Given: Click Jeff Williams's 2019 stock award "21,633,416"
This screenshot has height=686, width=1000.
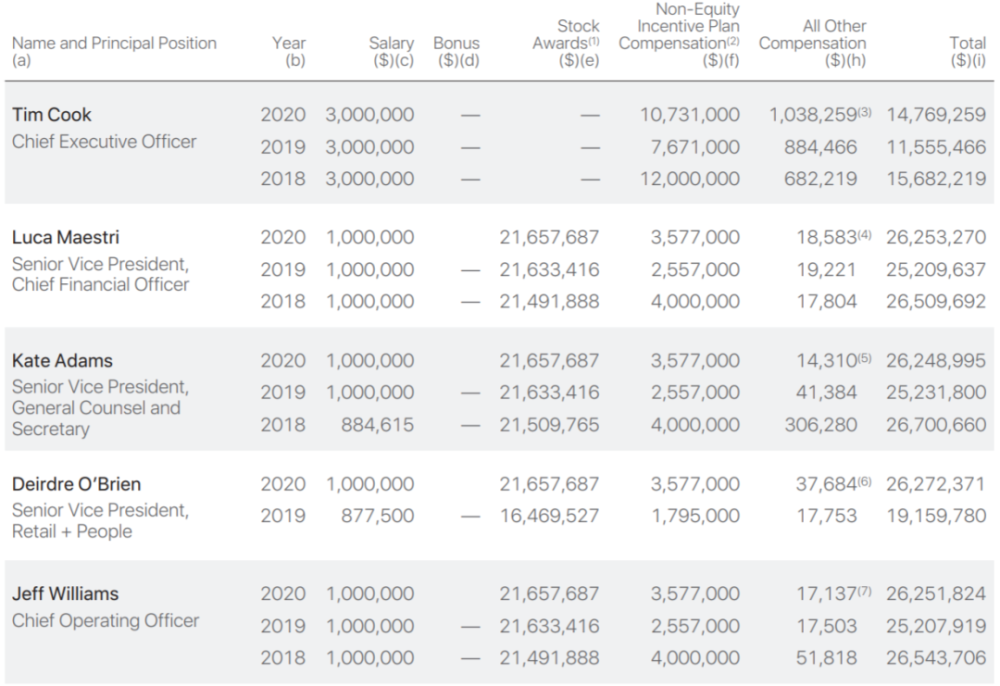Looking at the screenshot, I should point(549,626).
